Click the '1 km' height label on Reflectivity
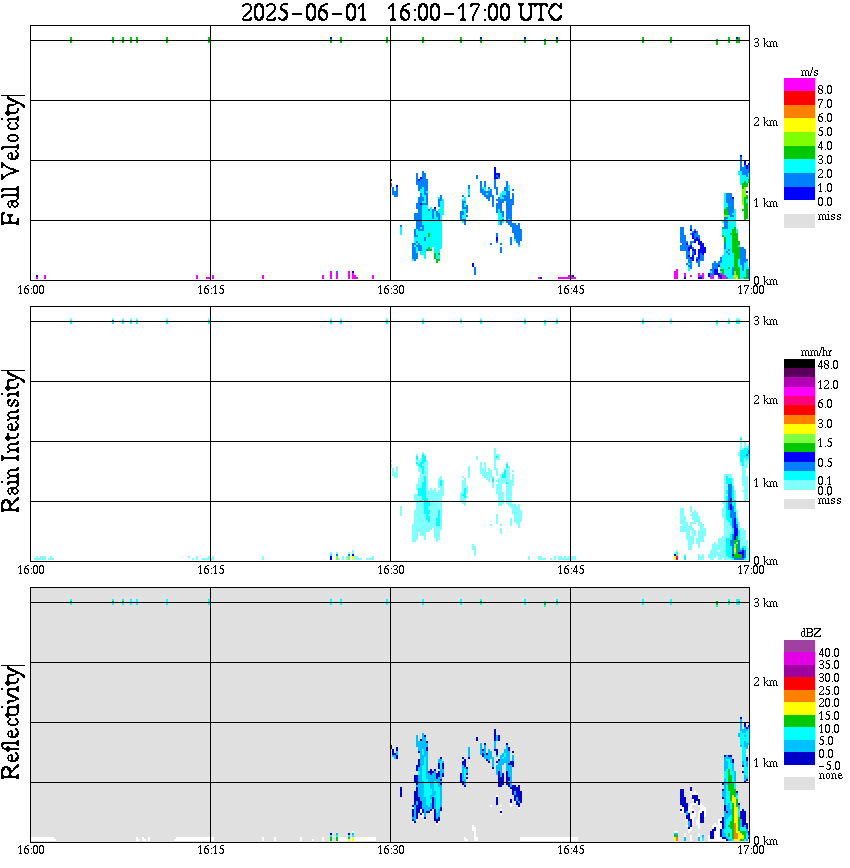Screen dimensions: 850x868 (x=766, y=763)
